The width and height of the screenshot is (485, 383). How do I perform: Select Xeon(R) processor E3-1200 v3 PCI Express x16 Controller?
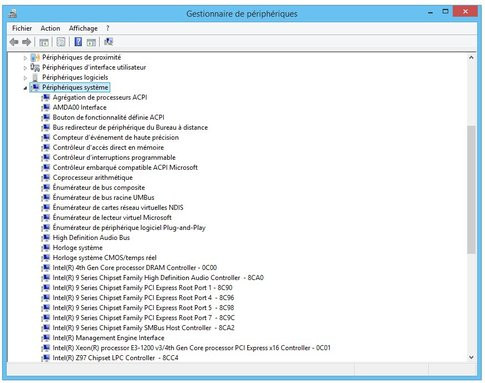tap(192, 348)
